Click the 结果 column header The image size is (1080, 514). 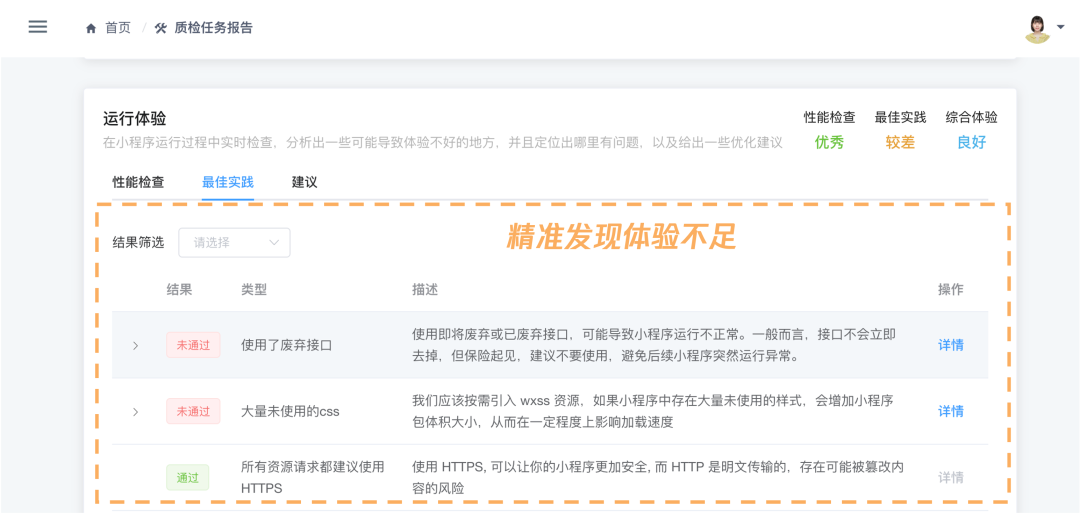[179, 290]
